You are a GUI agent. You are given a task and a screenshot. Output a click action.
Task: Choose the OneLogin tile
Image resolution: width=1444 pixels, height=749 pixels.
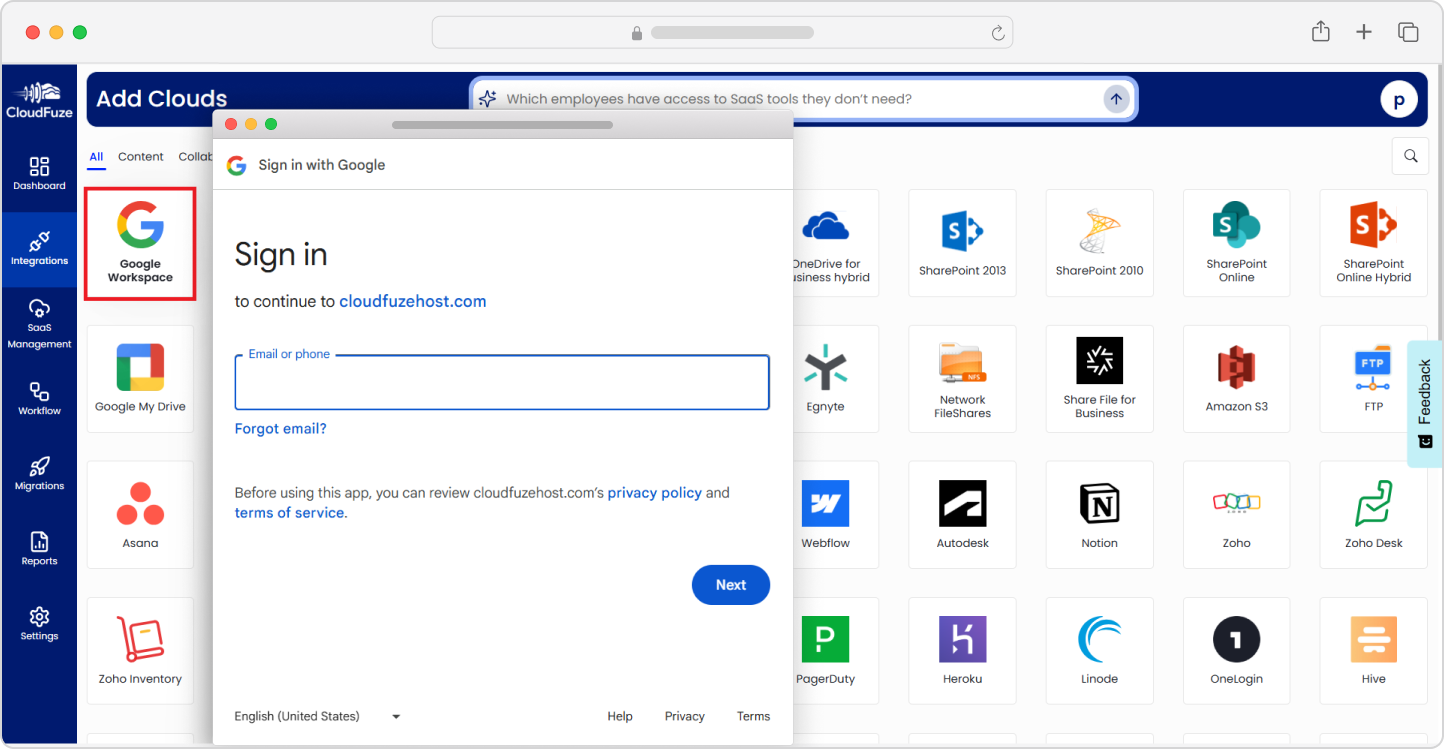(1236, 651)
